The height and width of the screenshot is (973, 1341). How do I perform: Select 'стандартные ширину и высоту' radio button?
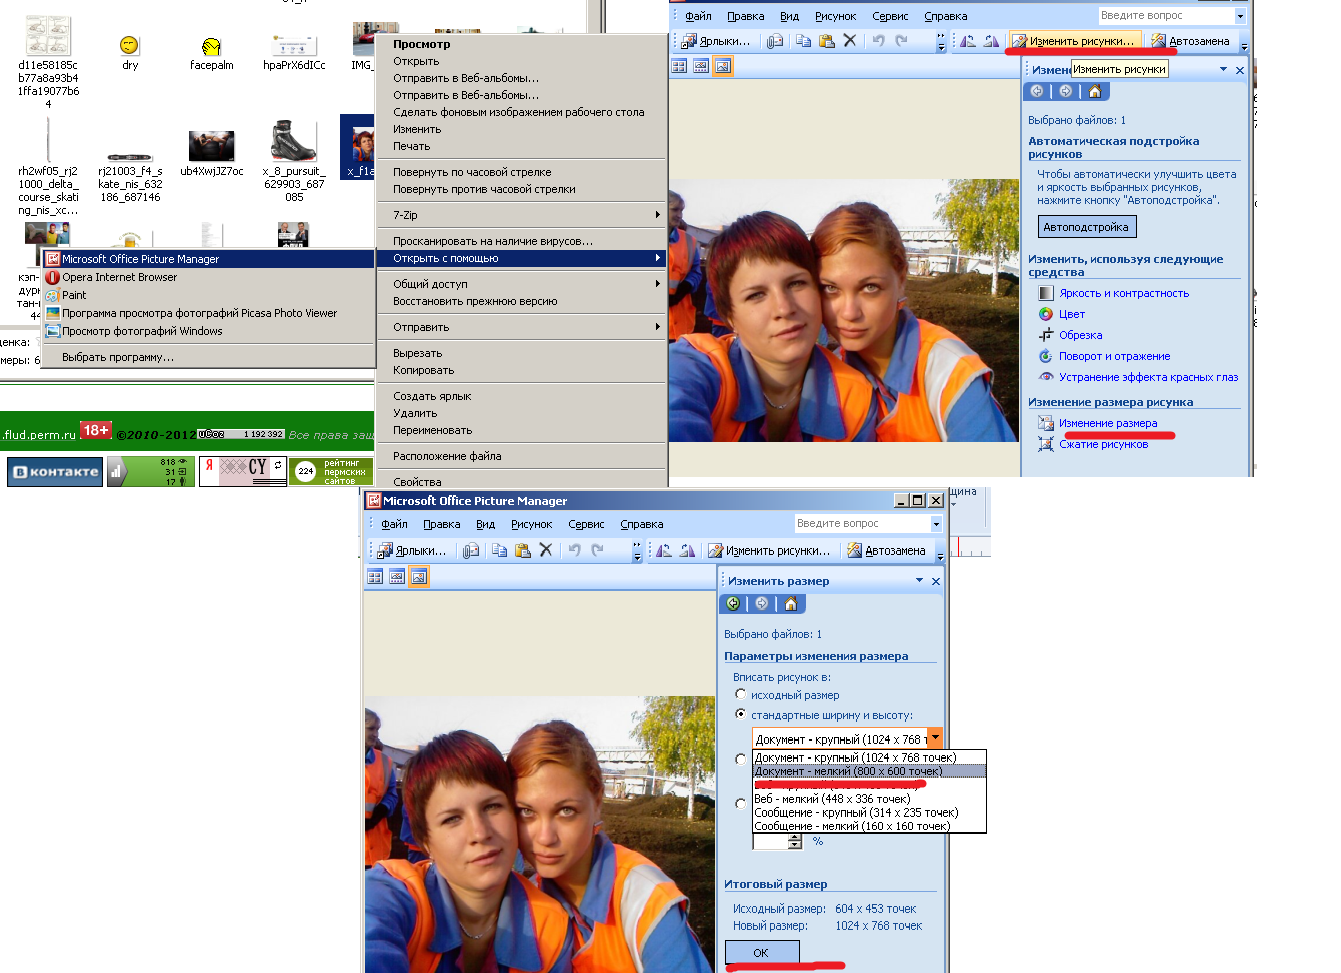pyautogui.click(x=741, y=714)
